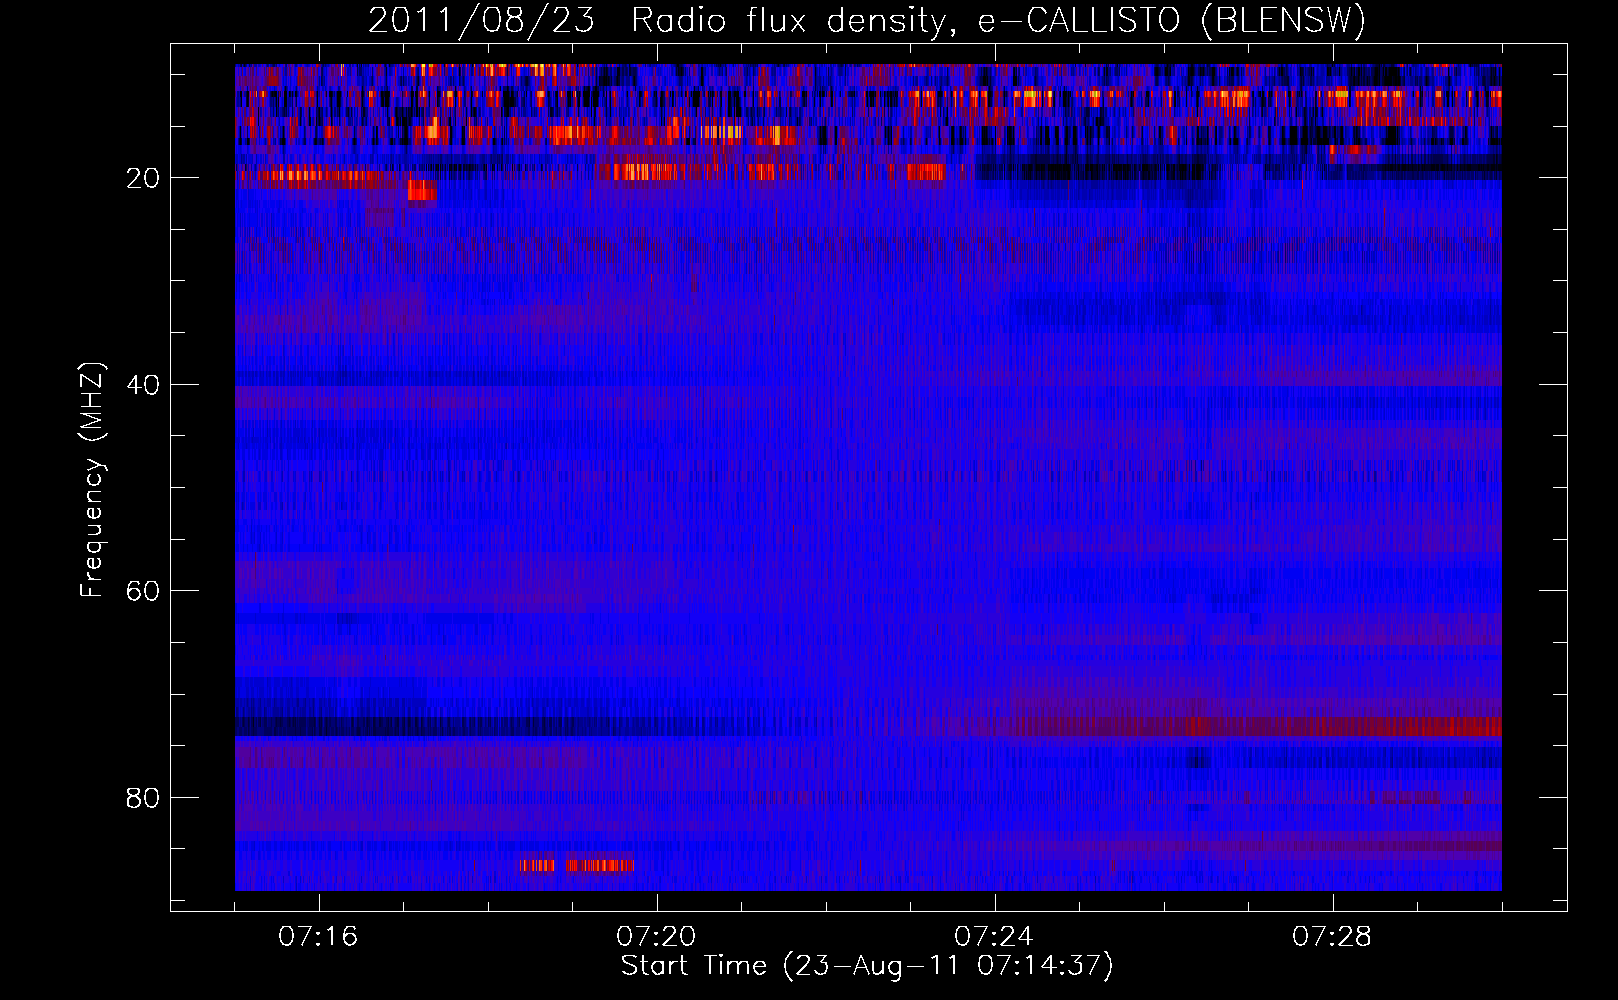Click the plot title with e-CALLISTO (BLENSW)
This screenshot has width=1618, height=1000.
coord(867,20)
